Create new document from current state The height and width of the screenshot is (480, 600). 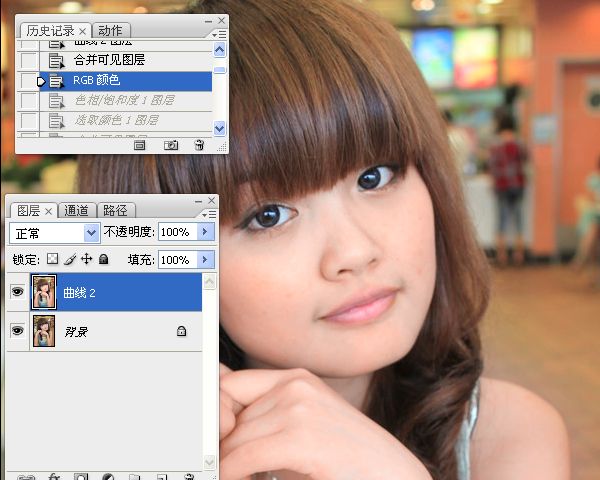point(140,145)
